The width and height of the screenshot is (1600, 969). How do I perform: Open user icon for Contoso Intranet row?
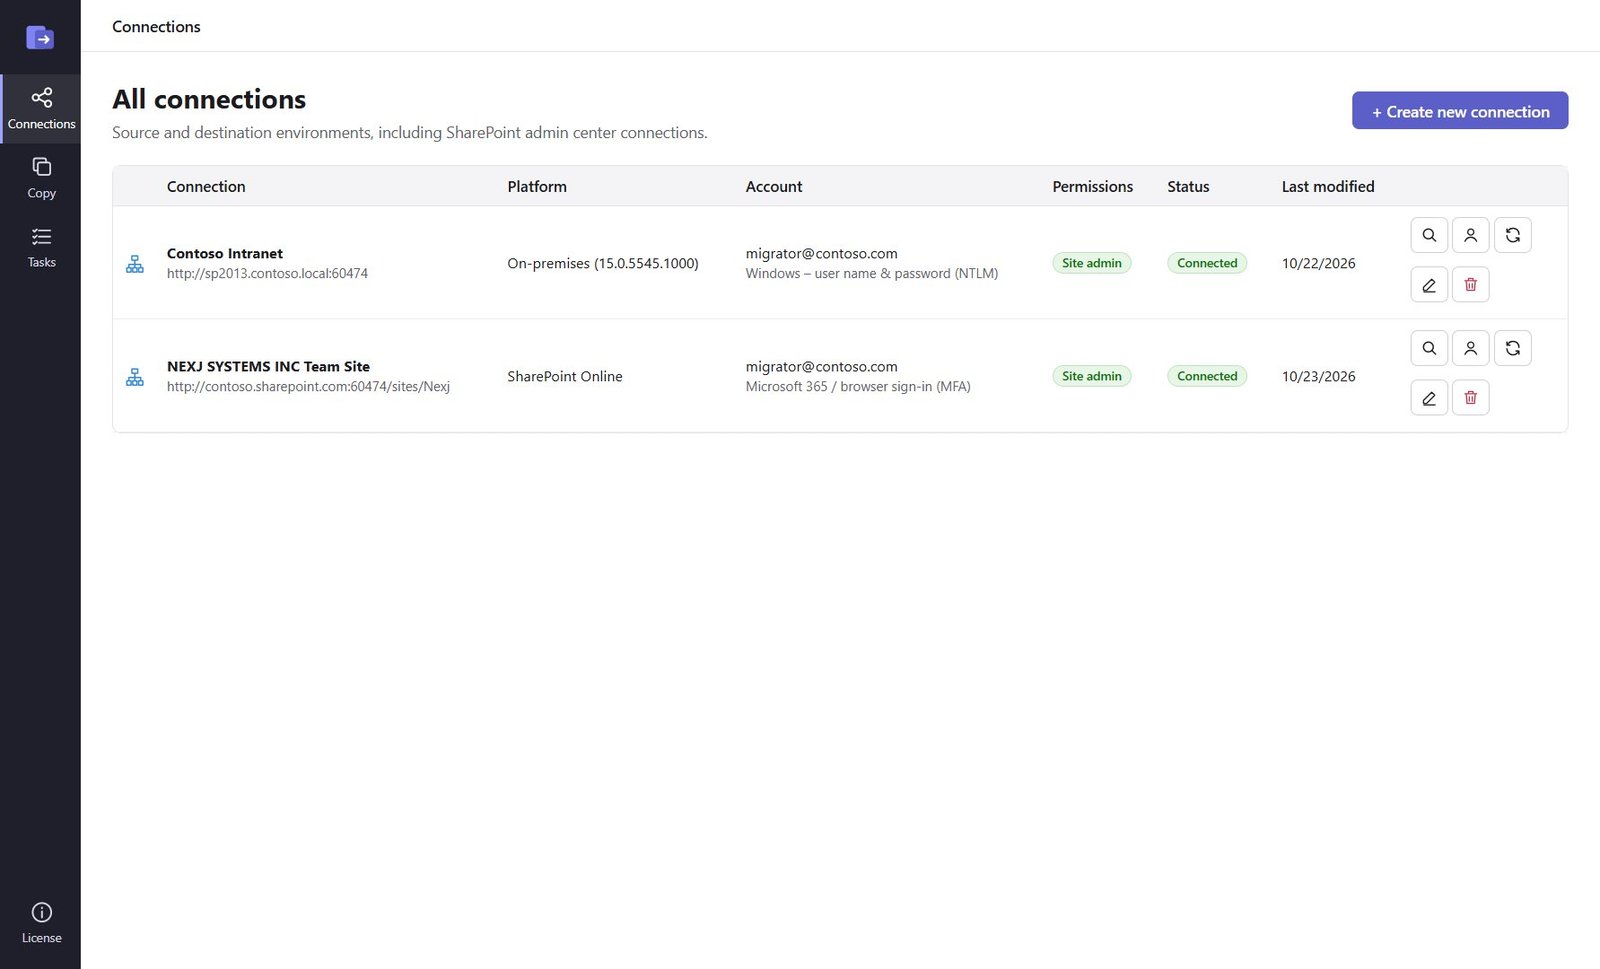point(1470,235)
